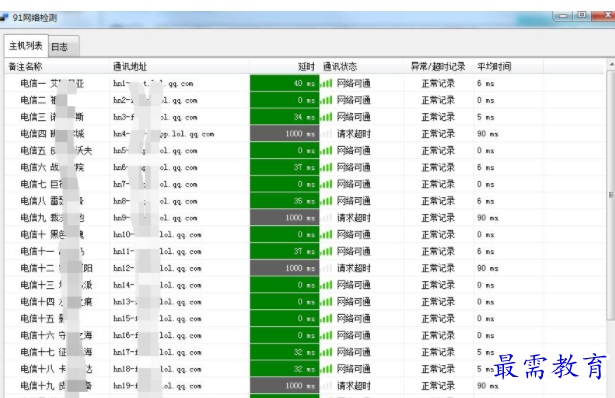Select the 1000 ms delay cell in the 电信四 row
Screen dimensions: 615x398
coord(284,134)
